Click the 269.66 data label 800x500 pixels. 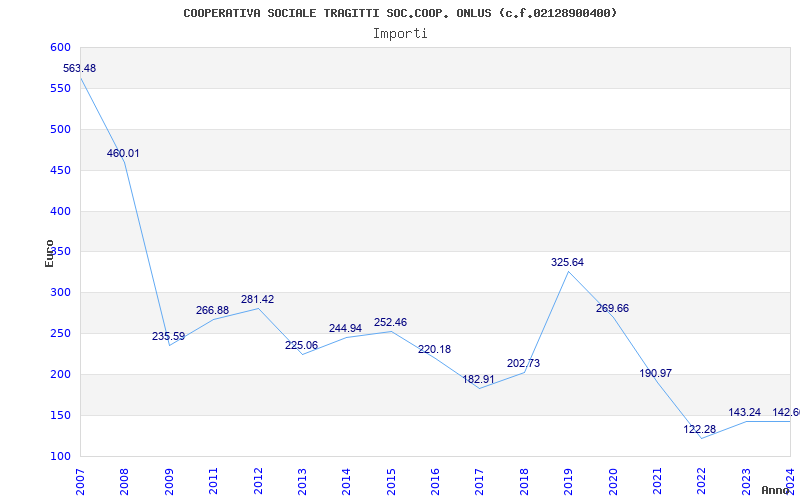click(612, 309)
